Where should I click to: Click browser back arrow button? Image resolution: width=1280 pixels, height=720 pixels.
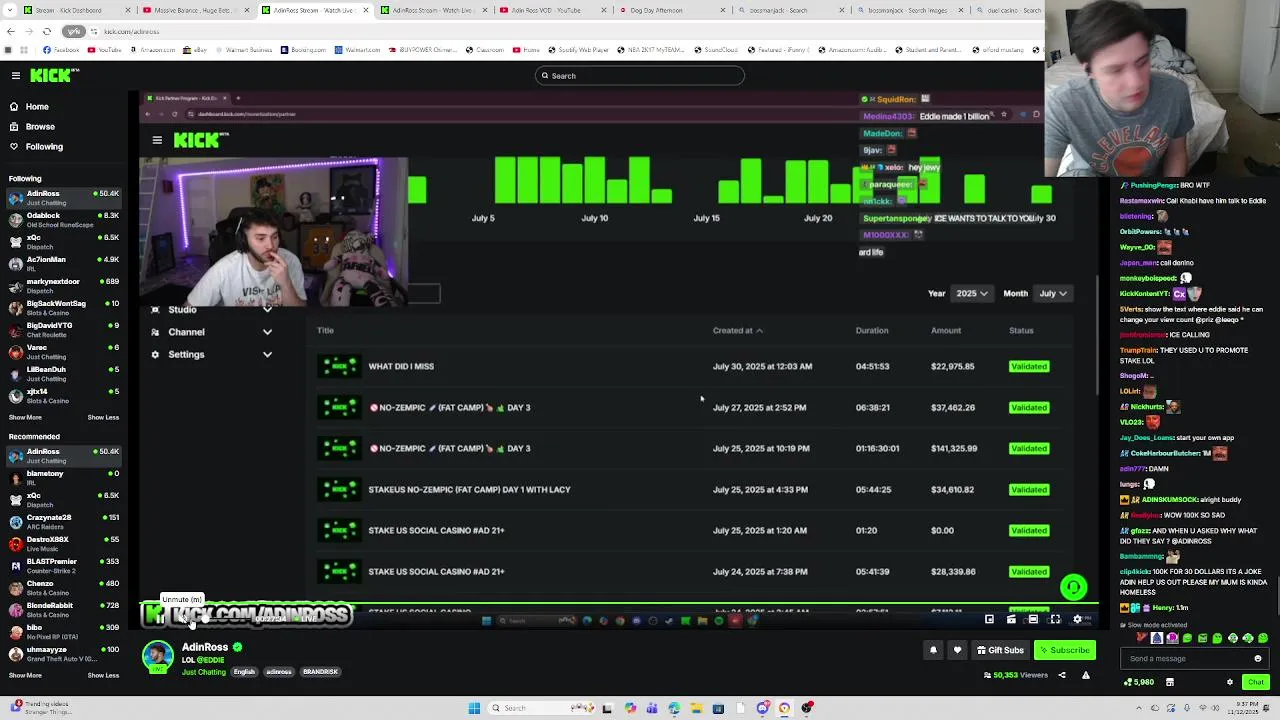(x=10, y=31)
